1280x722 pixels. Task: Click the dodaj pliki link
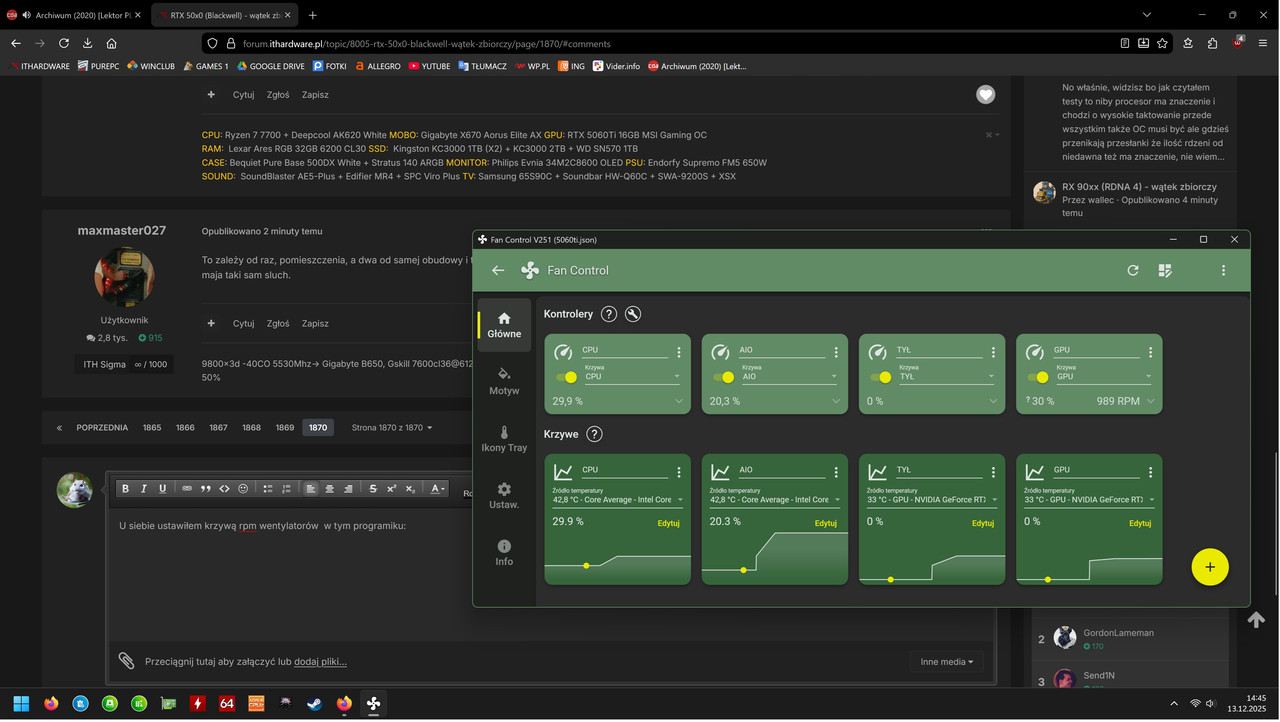pyautogui.click(x=320, y=661)
